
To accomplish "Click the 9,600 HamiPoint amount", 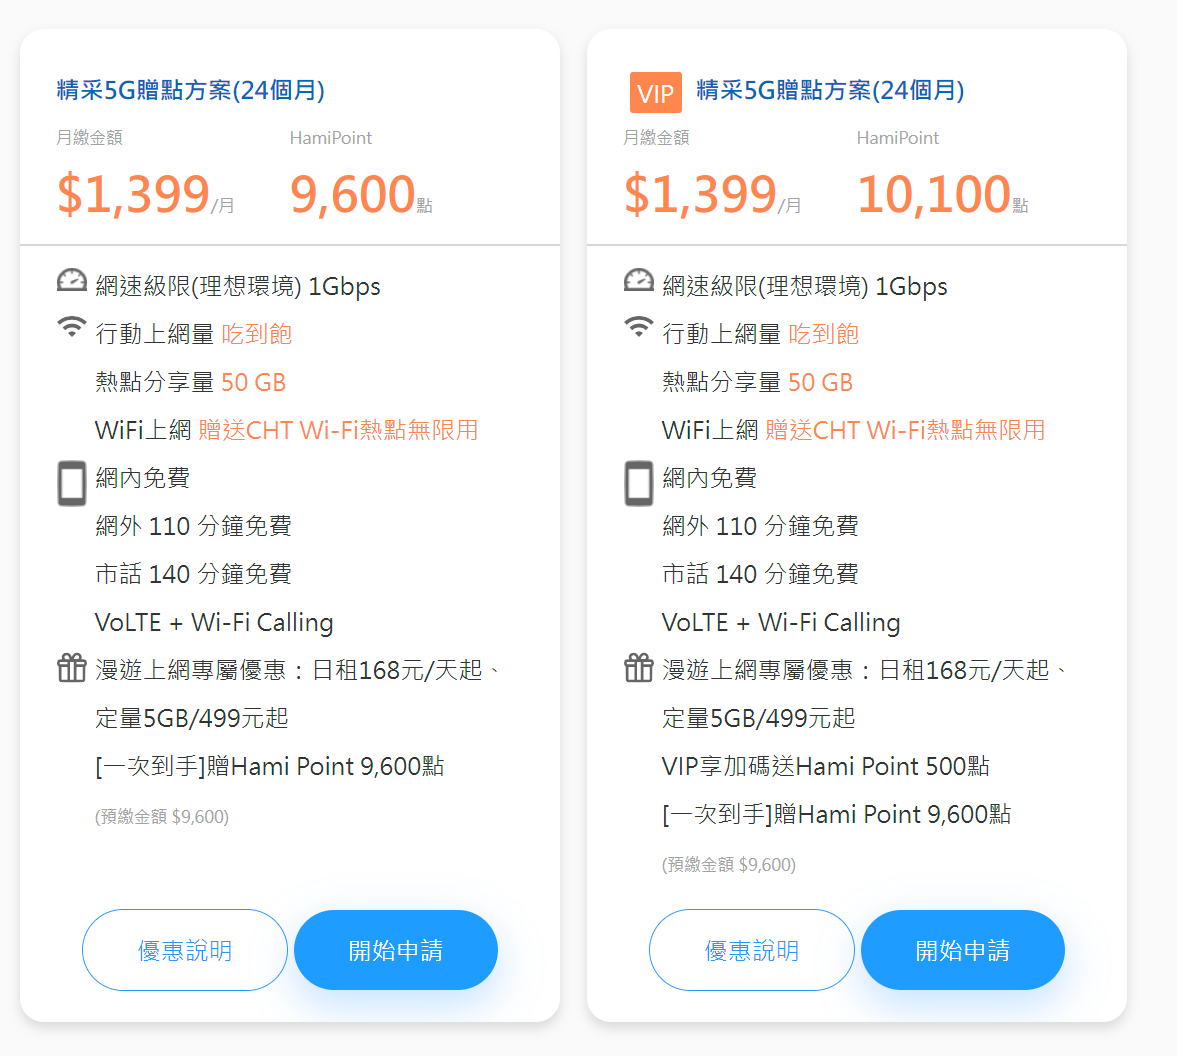I will pos(353,194).
